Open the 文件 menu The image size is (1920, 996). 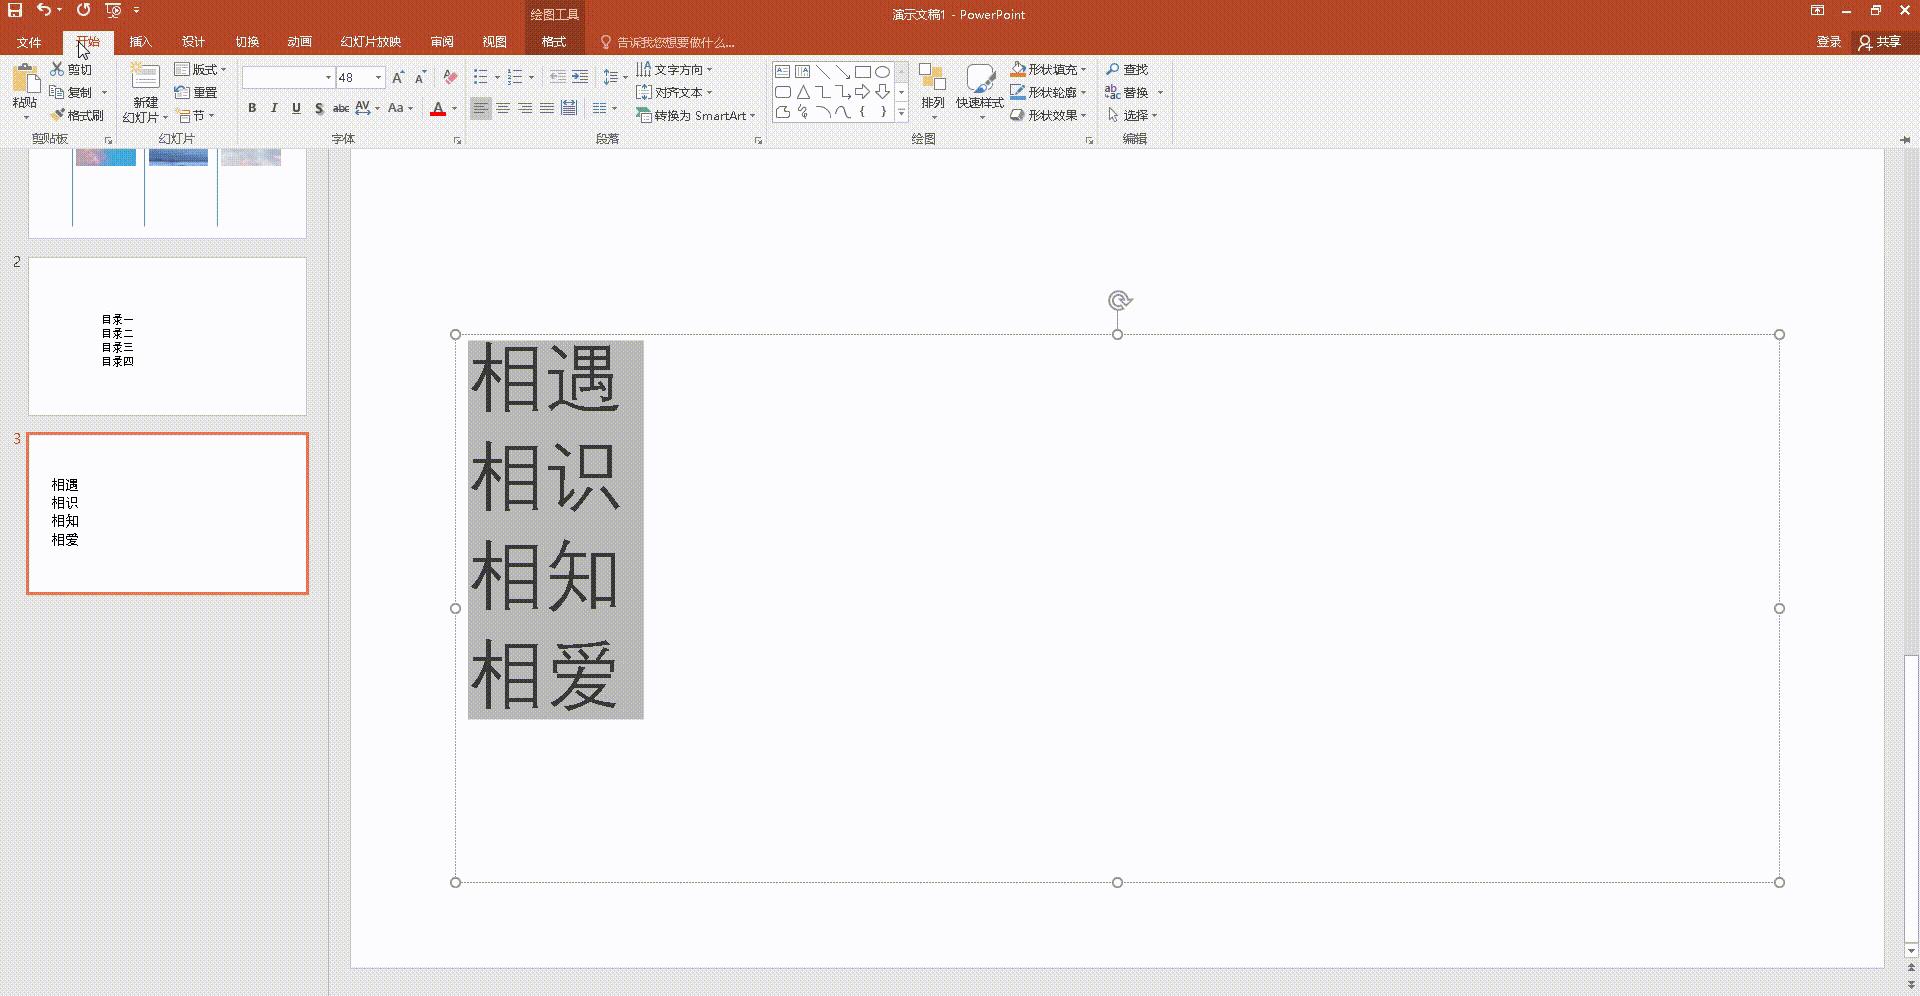pyautogui.click(x=29, y=42)
